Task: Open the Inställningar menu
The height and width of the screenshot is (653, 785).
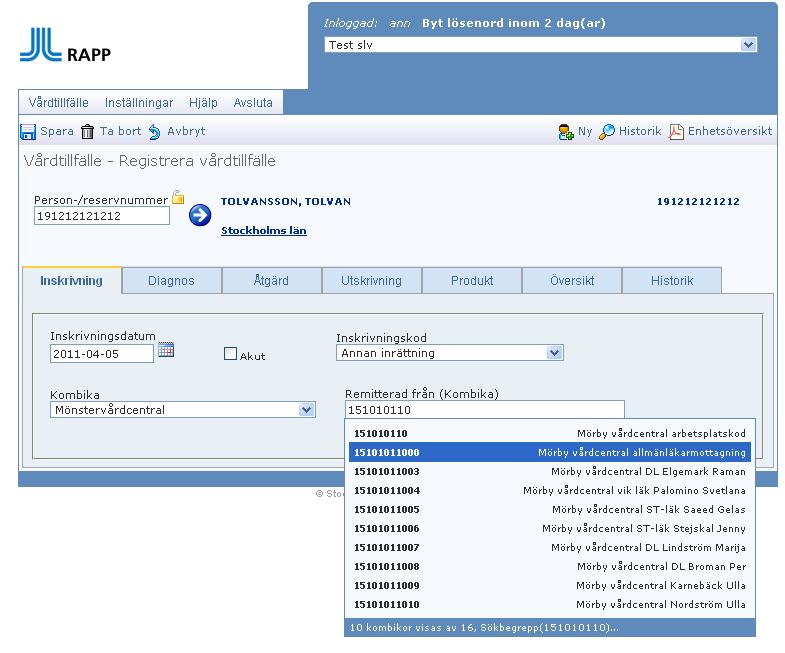Action: (x=139, y=103)
